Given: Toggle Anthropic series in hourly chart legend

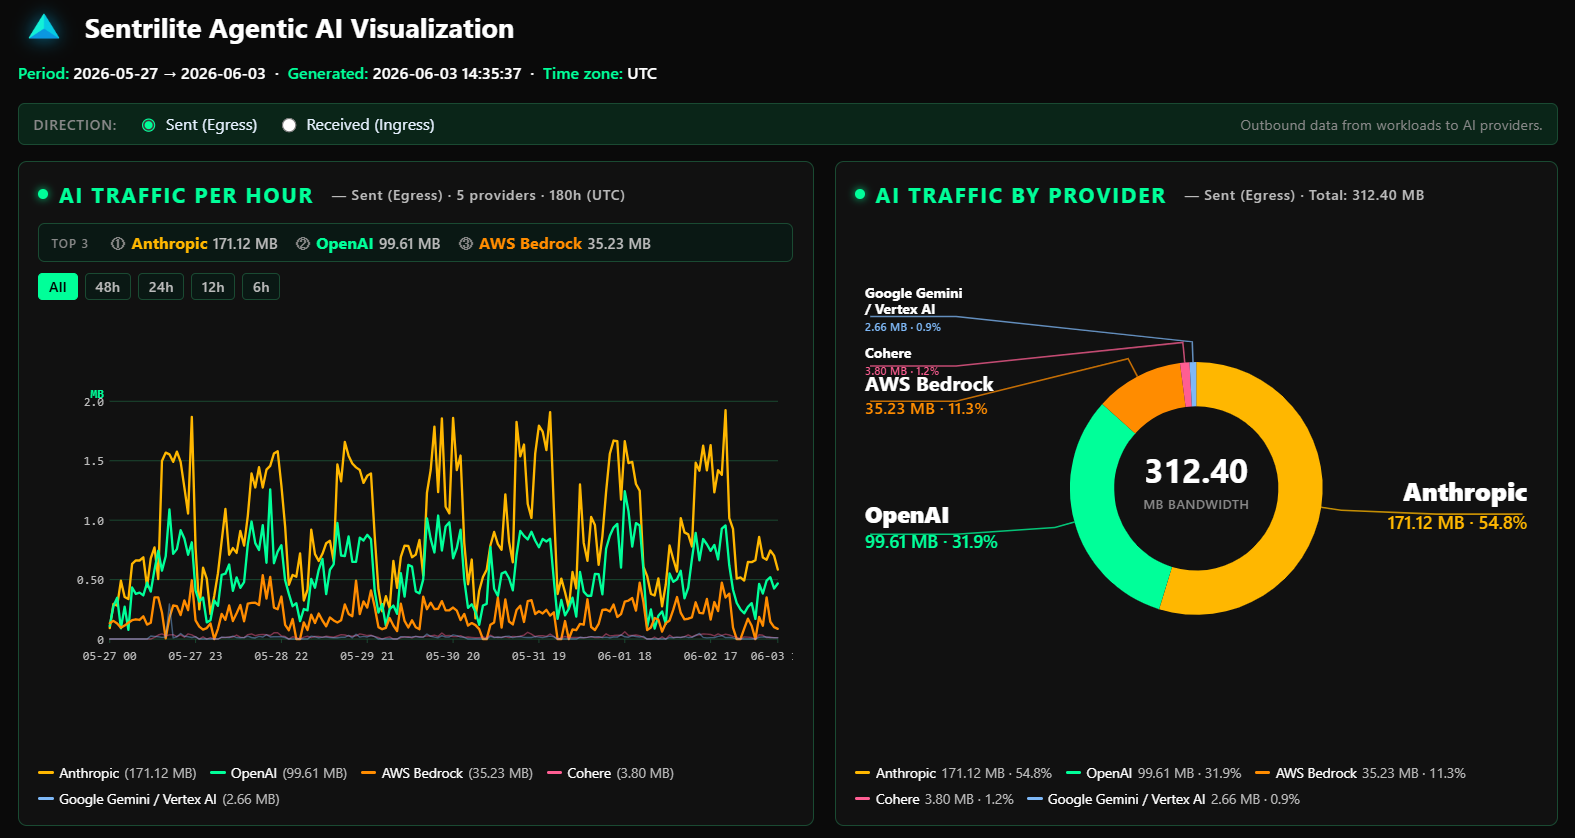Looking at the screenshot, I should click(x=117, y=773).
